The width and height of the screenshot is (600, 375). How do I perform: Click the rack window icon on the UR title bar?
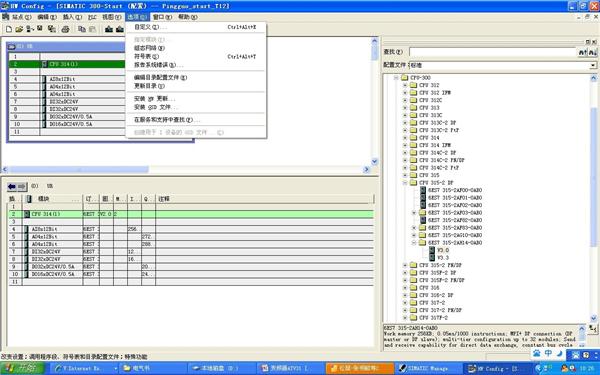tap(12, 46)
